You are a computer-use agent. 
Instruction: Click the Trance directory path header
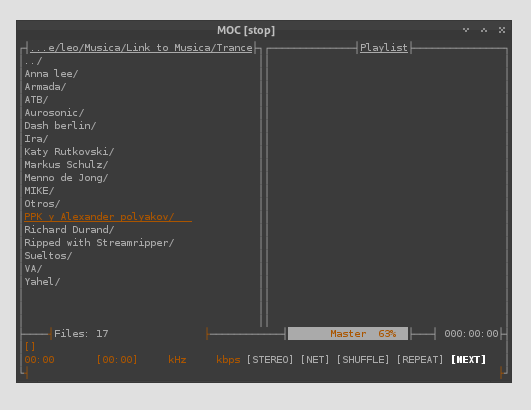[141, 48]
